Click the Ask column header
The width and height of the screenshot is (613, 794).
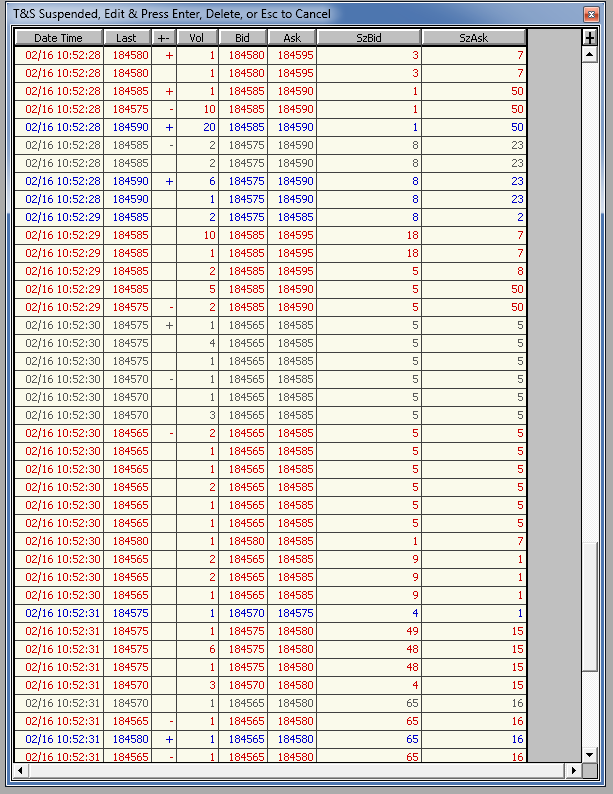(x=292, y=37)
